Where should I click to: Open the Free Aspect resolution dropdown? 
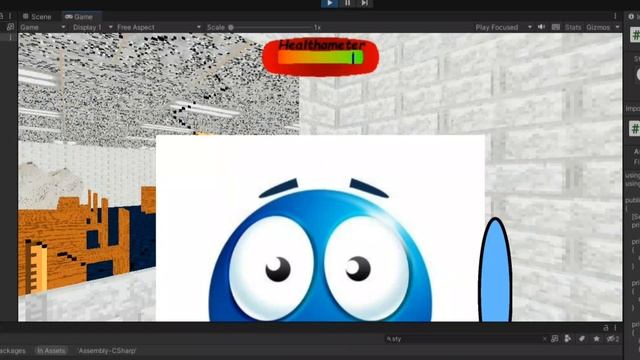tap(159, 27)
